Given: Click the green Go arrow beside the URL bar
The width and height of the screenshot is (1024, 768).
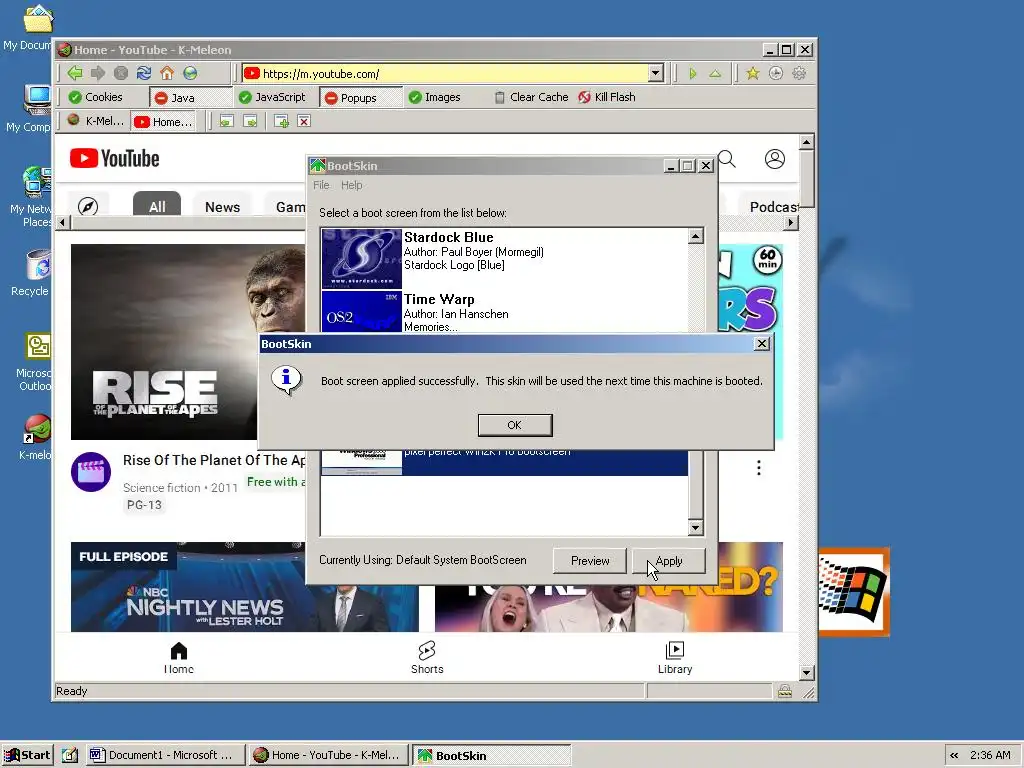Looking at the screenshot, I should [x=693, y=74].
